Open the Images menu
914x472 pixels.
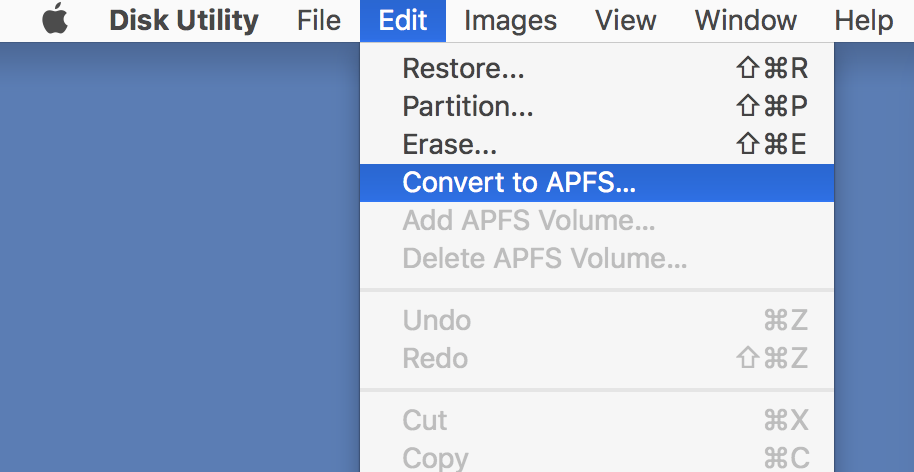(511, 21)
